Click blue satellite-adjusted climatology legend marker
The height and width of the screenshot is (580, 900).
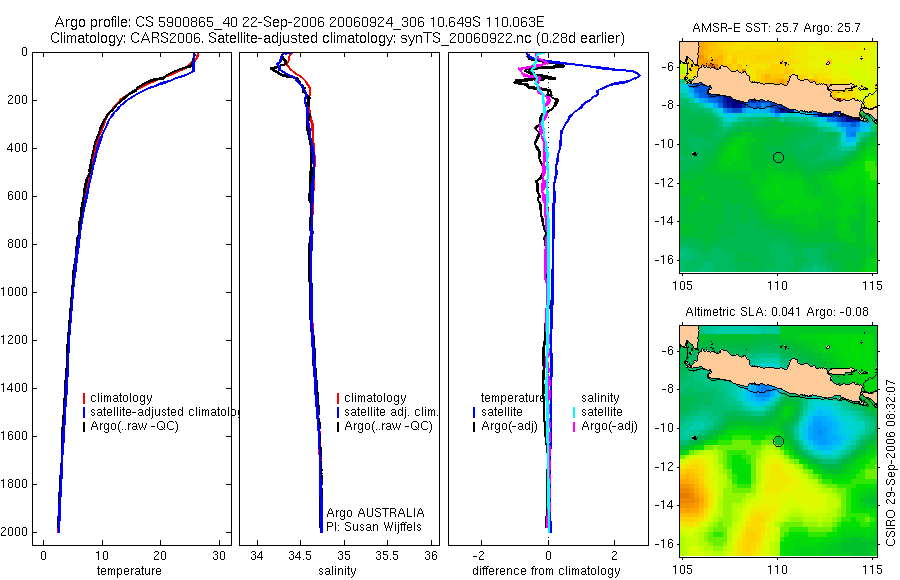tap(84, 412)
